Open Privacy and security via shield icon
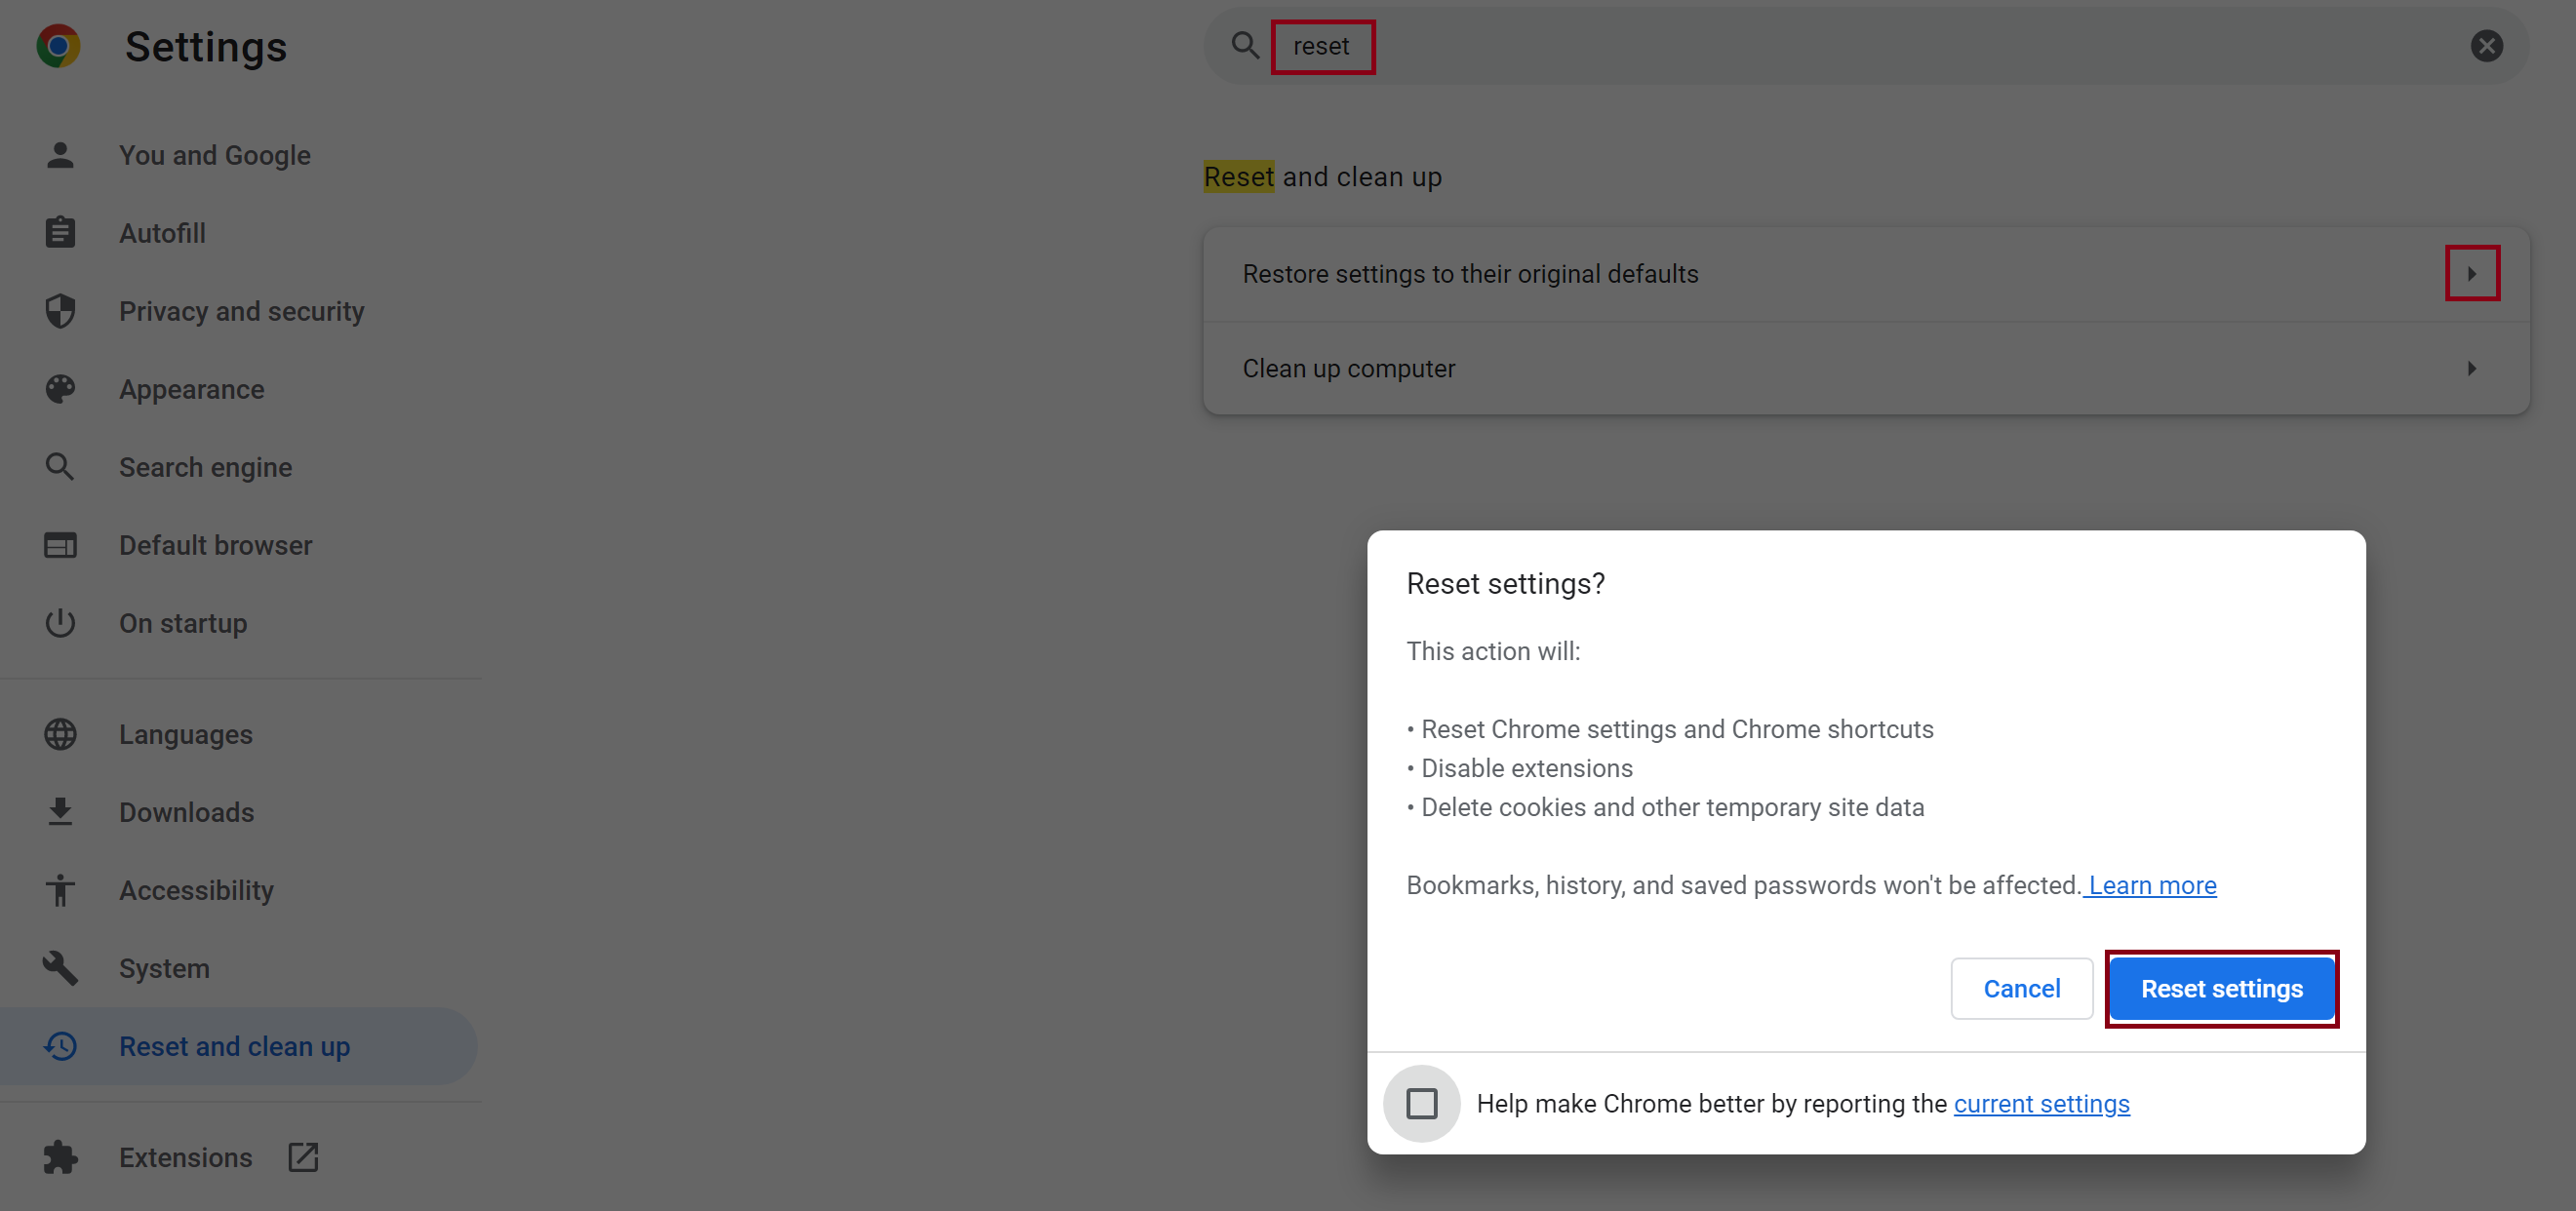The height and width of the screenshot is (1211, 2576). pos(60,311)
